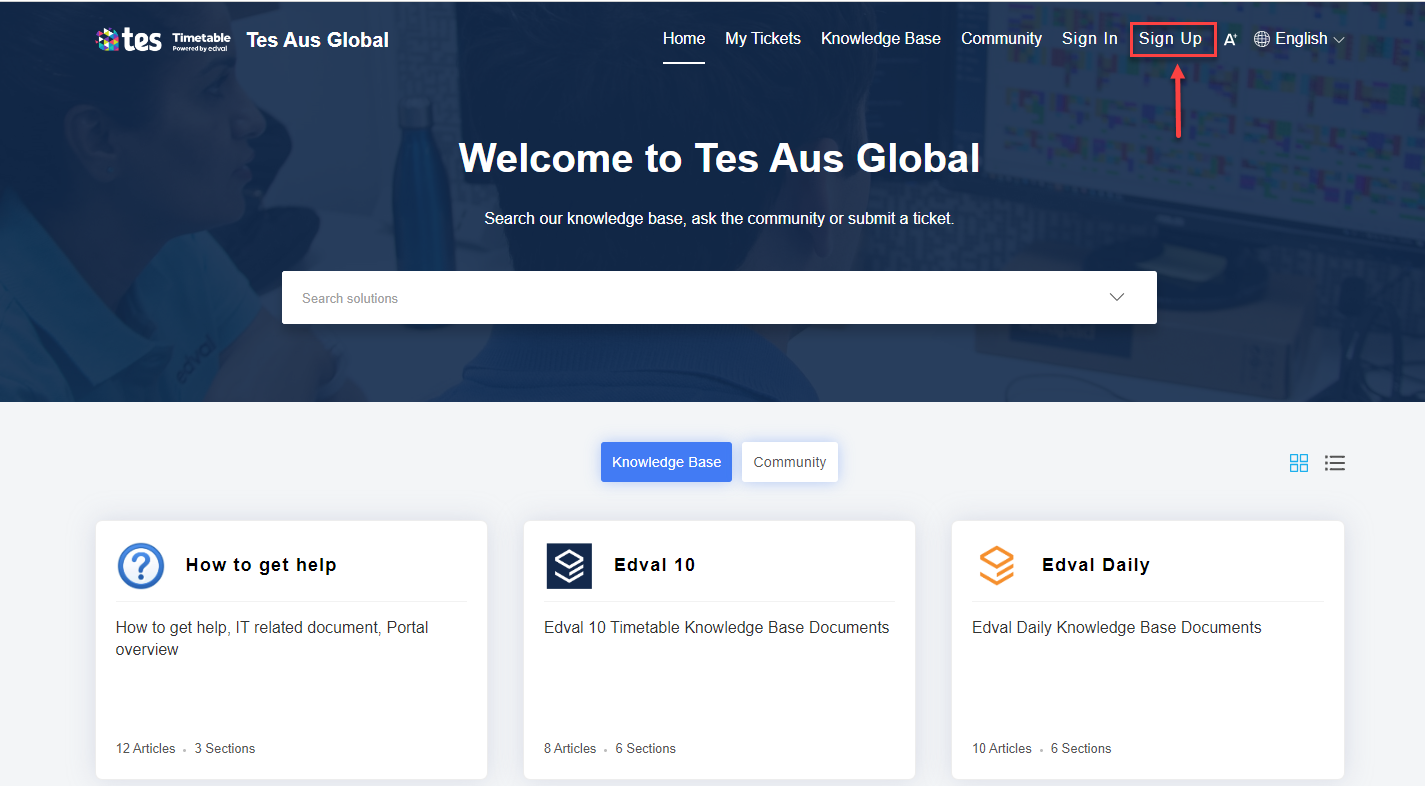
Task: Focus the Search solutions input field
Action: [x=719, y=297]
